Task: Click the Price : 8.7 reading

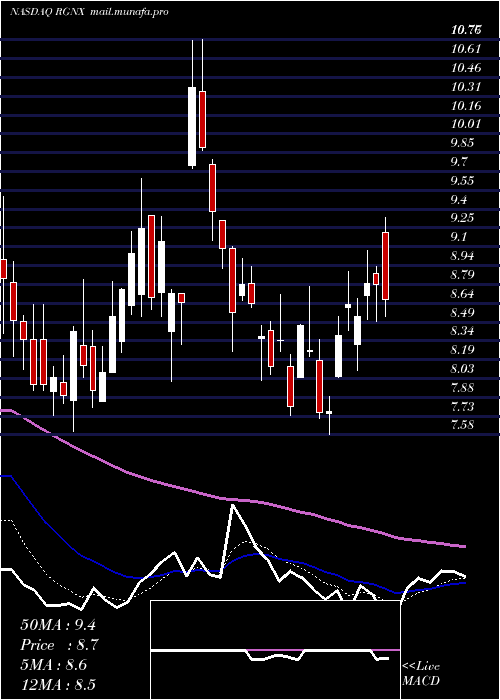Action: click(x=59, y=645)
